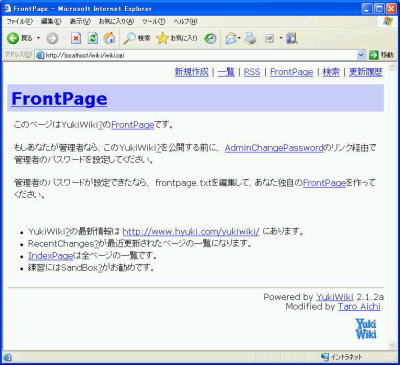Click the Edit with Word icon
Screen dimensions: 400x365
tap(270, 39)
